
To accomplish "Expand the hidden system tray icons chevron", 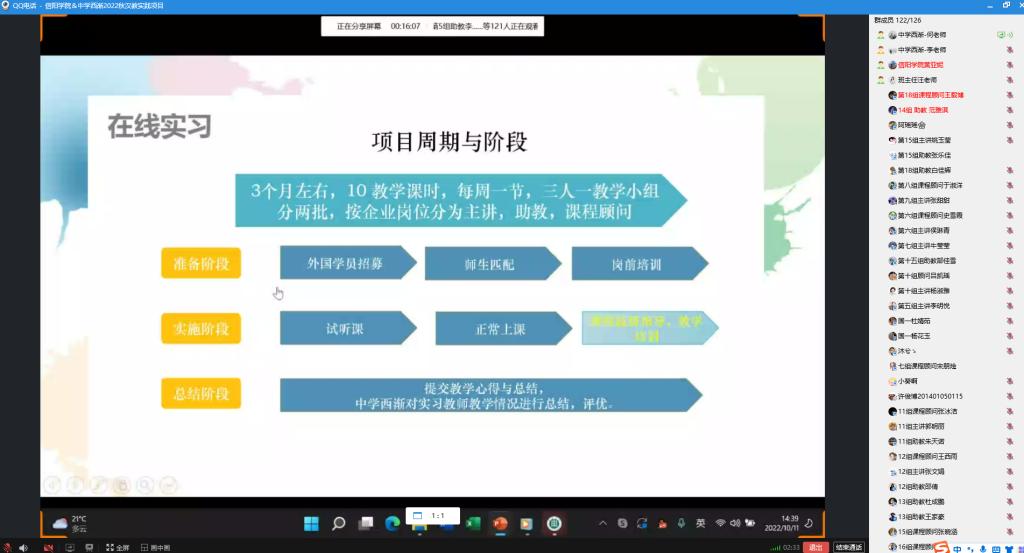I will coord(602,524).
